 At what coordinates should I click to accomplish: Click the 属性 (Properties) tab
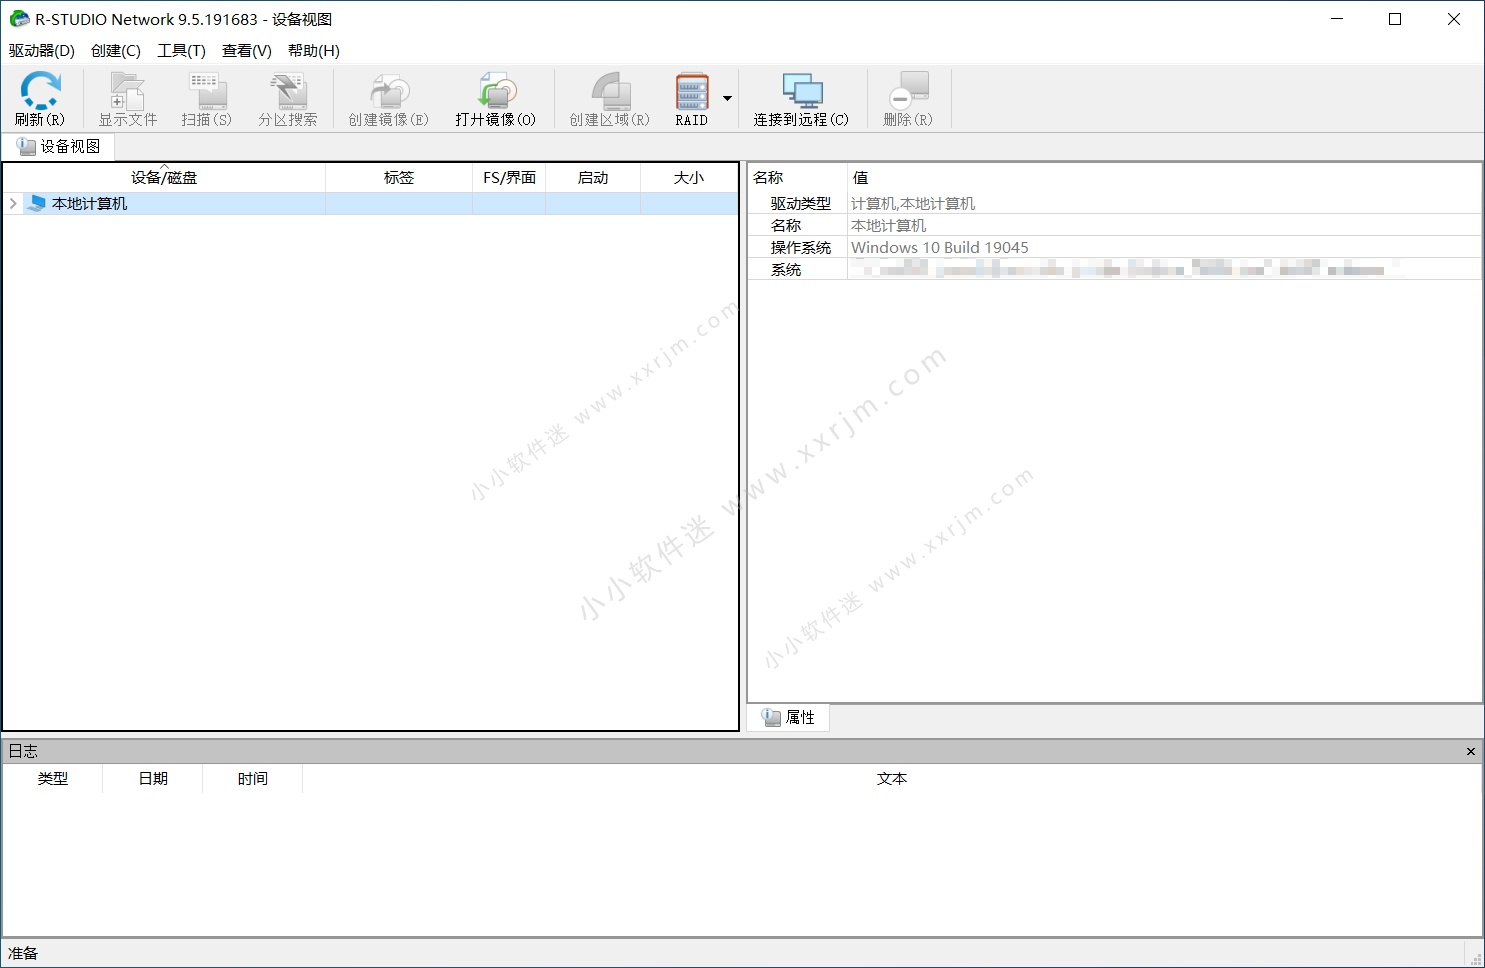787,716
